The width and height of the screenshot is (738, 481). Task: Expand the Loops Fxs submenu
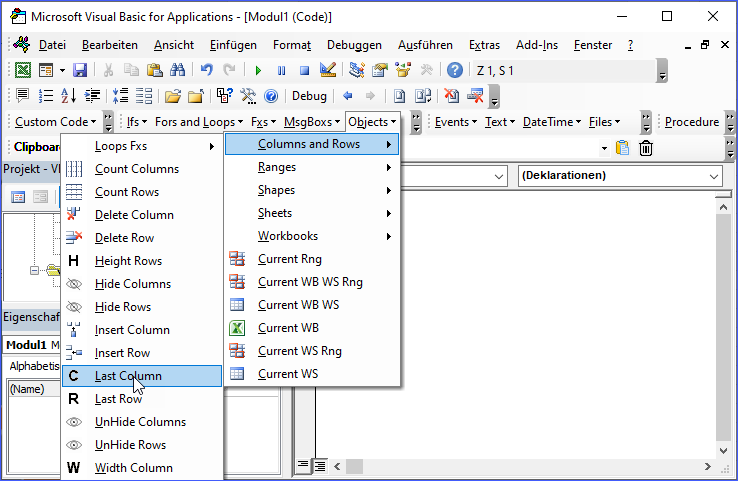142,146
